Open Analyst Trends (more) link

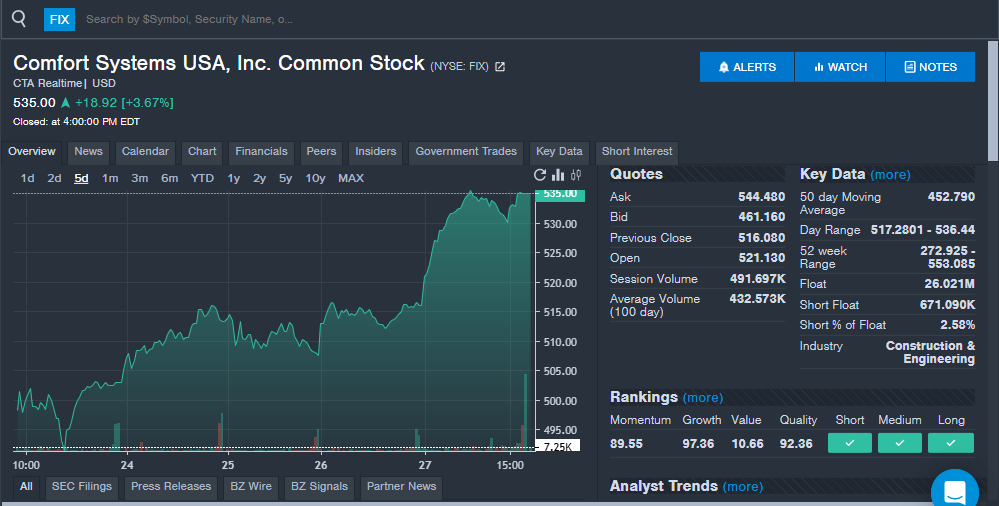(x=743, y=487)
